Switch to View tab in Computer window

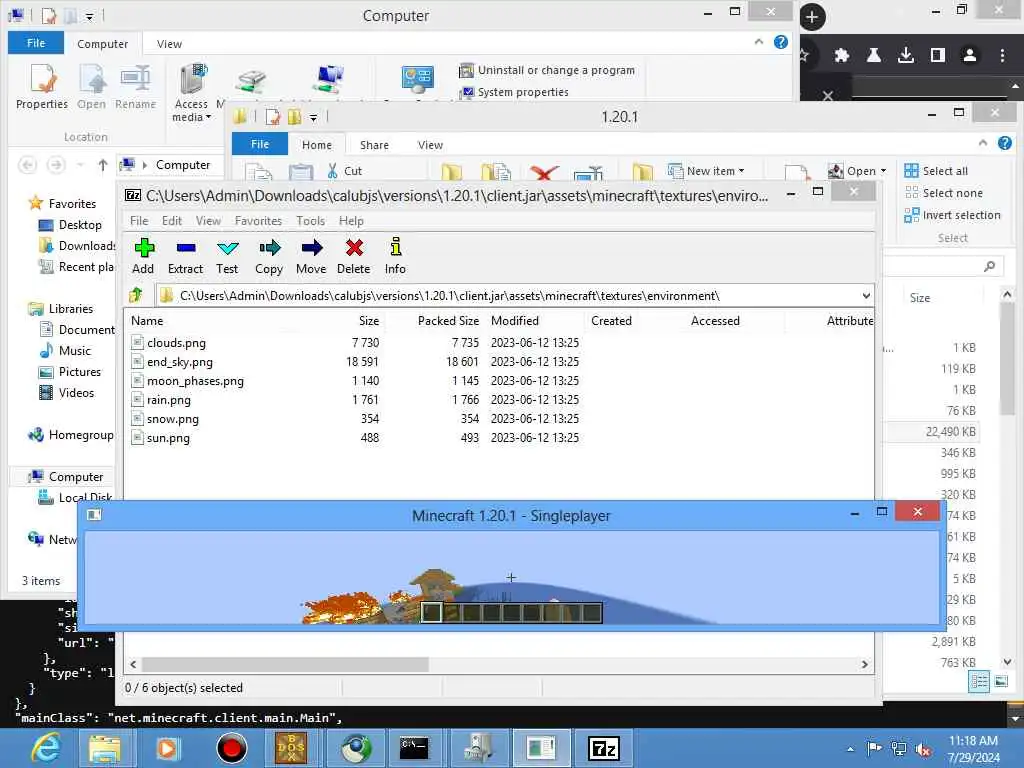(x=169, y=44)
